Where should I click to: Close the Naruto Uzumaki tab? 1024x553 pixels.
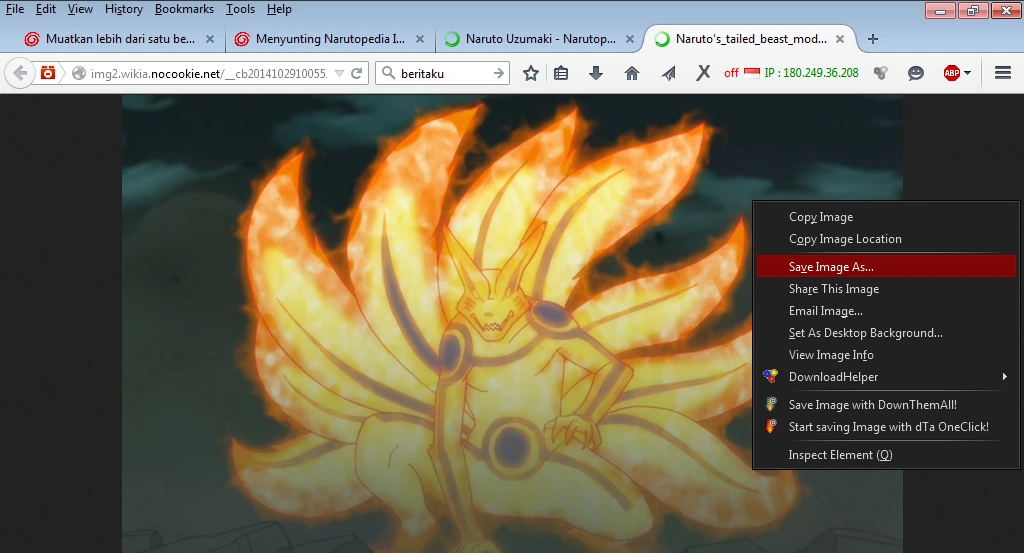[630, 39]
